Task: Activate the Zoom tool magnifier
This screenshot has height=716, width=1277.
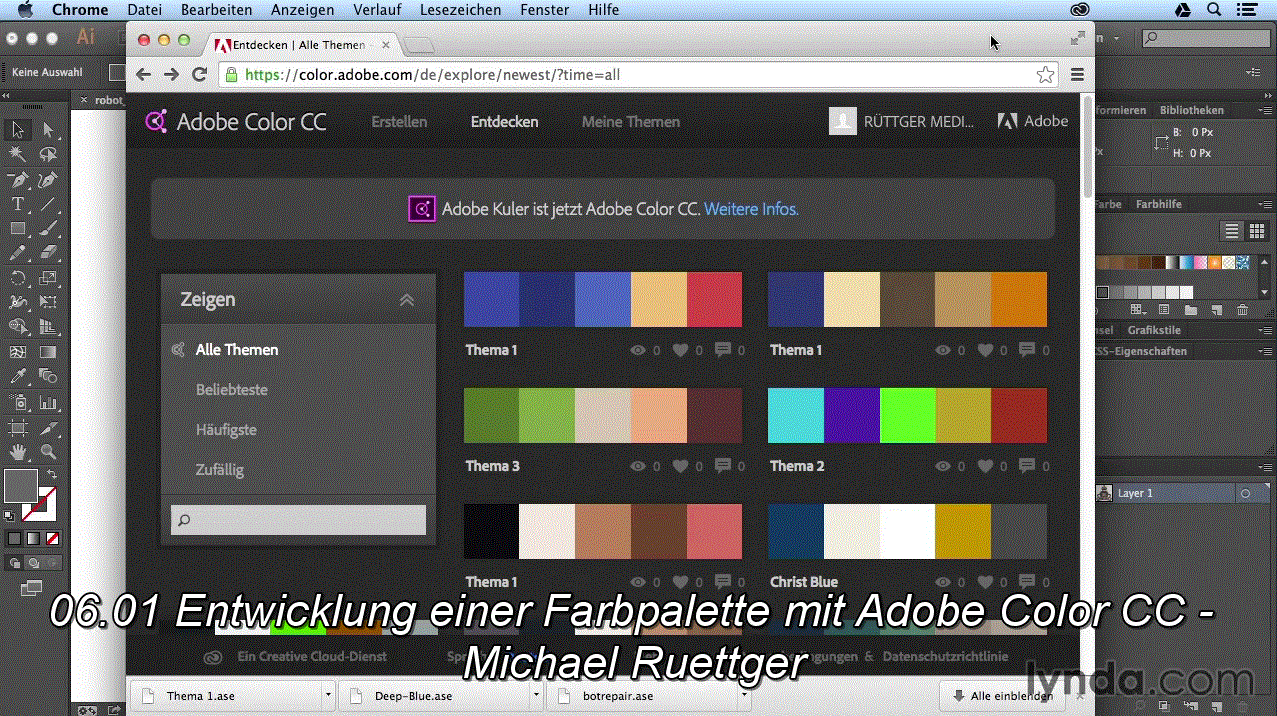Action: [48, 453]
